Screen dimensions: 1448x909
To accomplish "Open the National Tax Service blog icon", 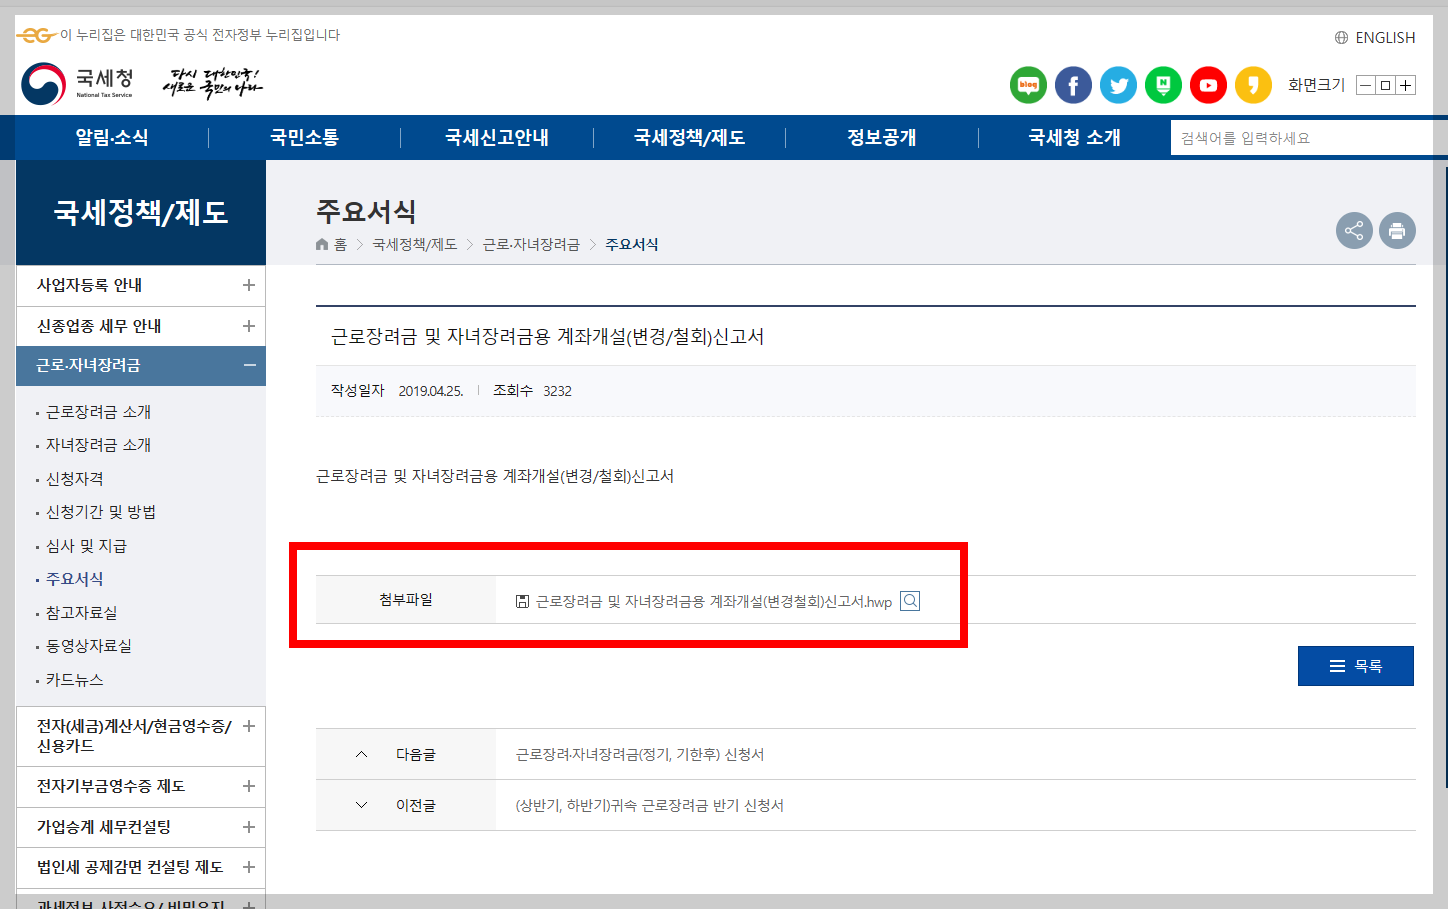I will point(1028,85).
